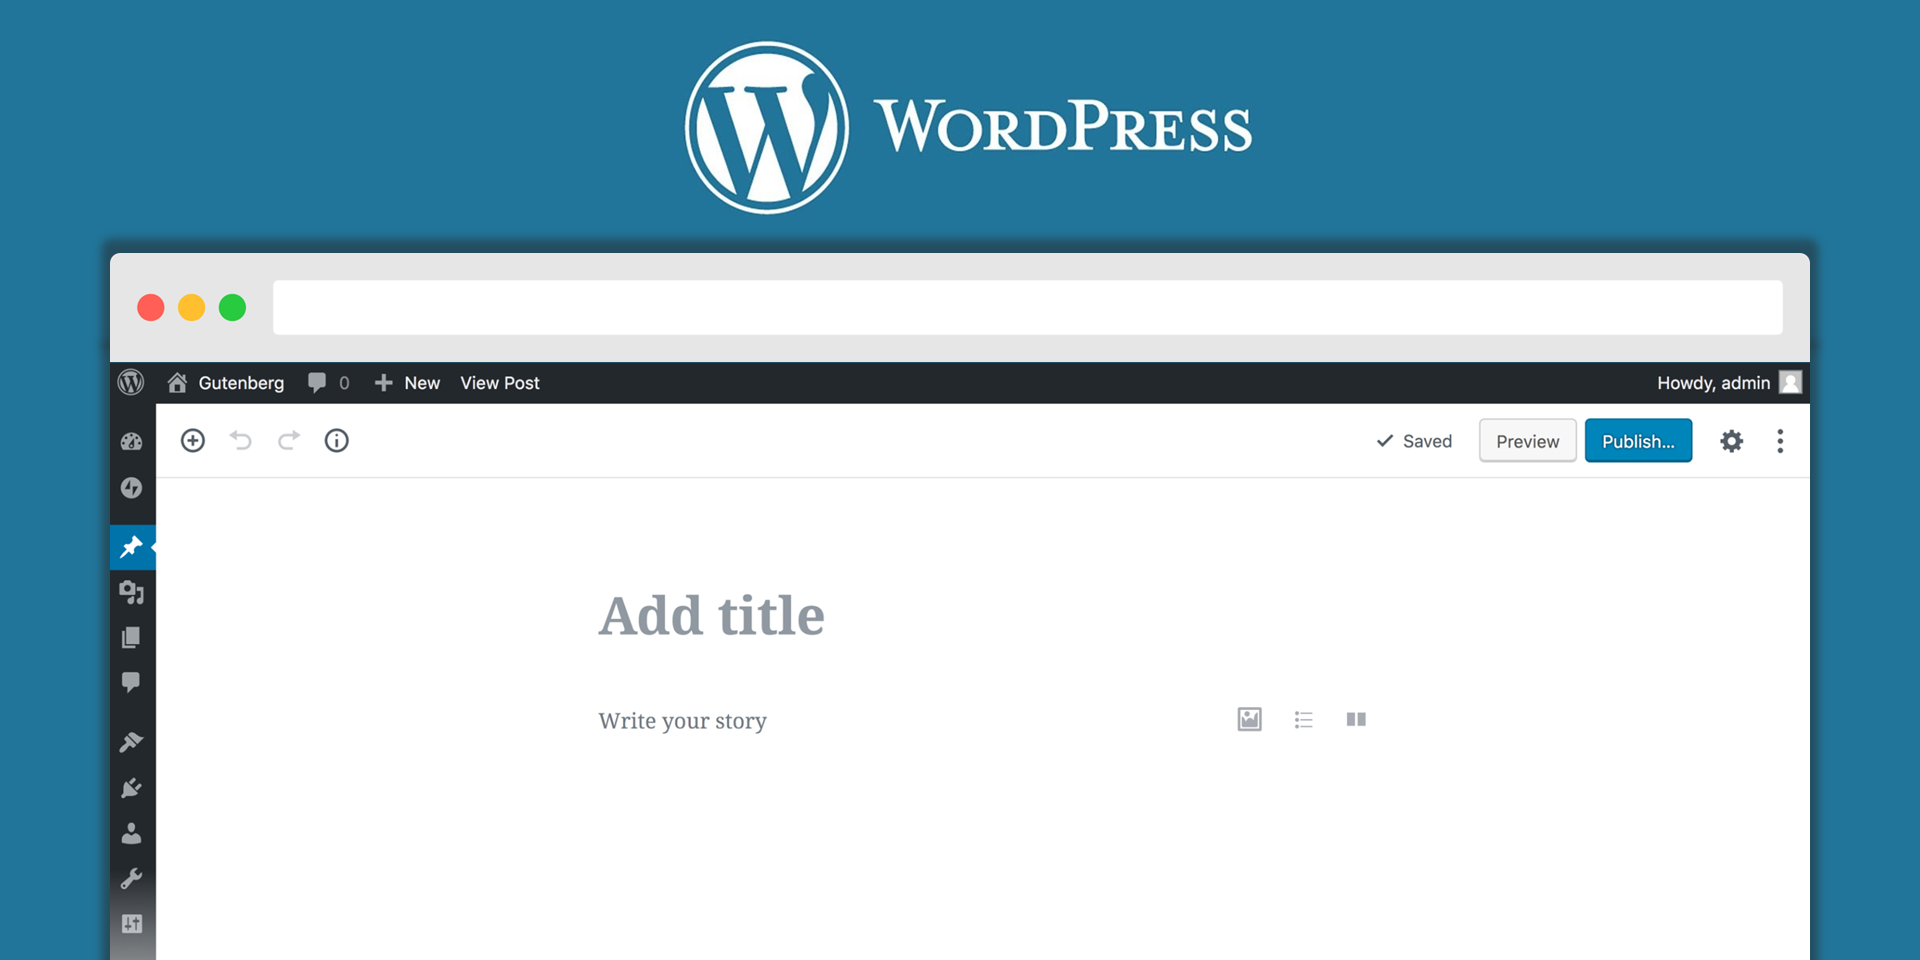
Task: Open Media library icon in sidebar
Action: (x=132, y=592)
